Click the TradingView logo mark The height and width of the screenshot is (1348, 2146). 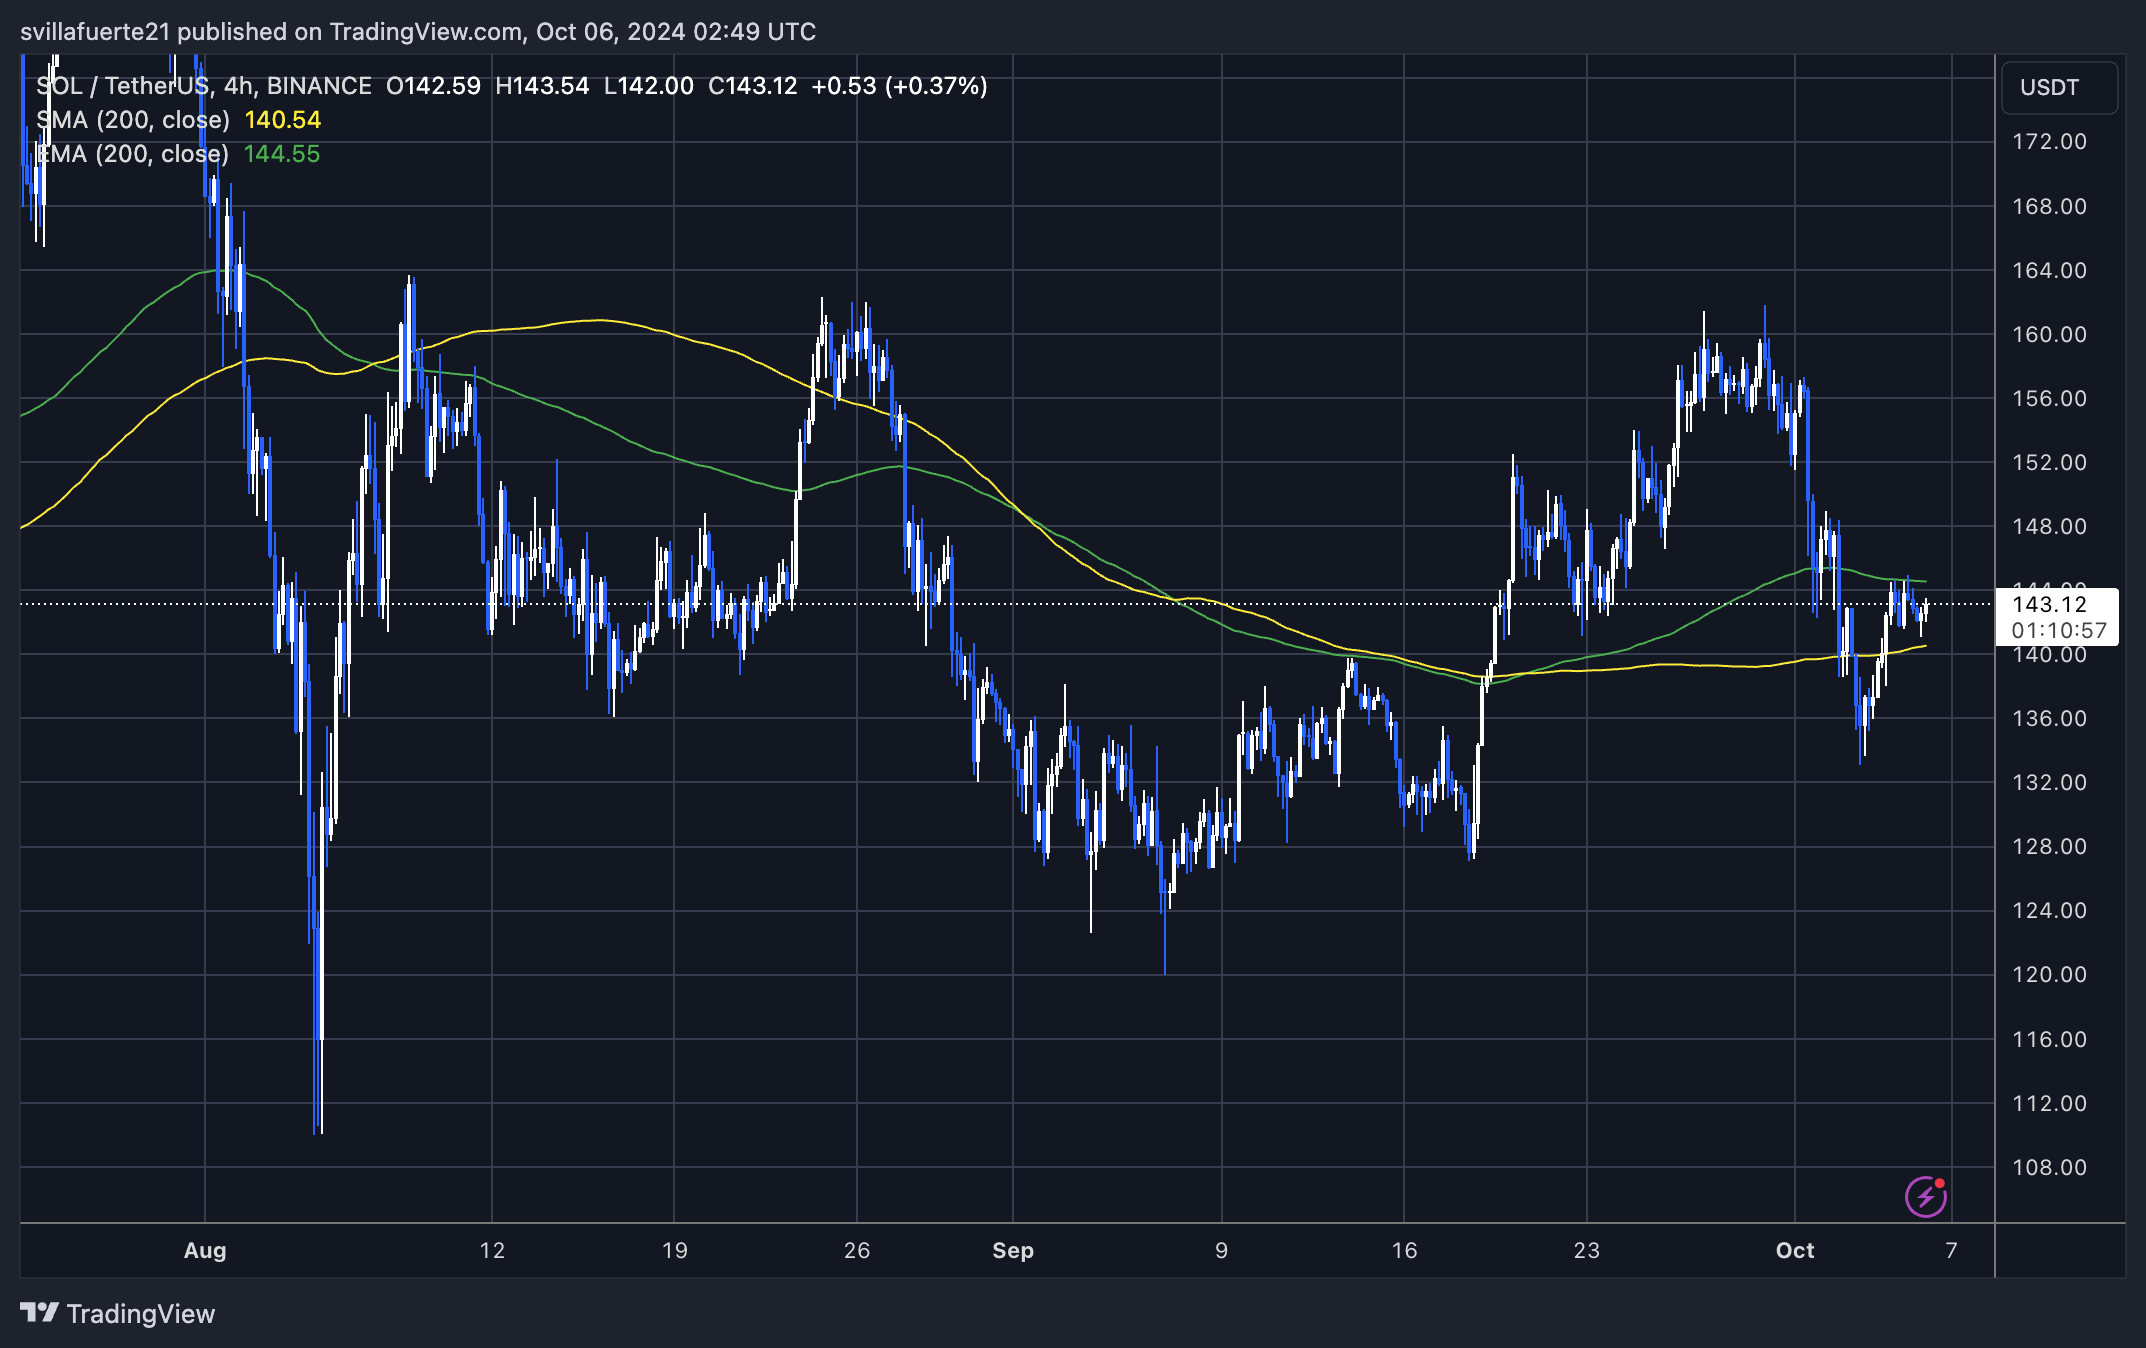click(x=39, y=1313)
